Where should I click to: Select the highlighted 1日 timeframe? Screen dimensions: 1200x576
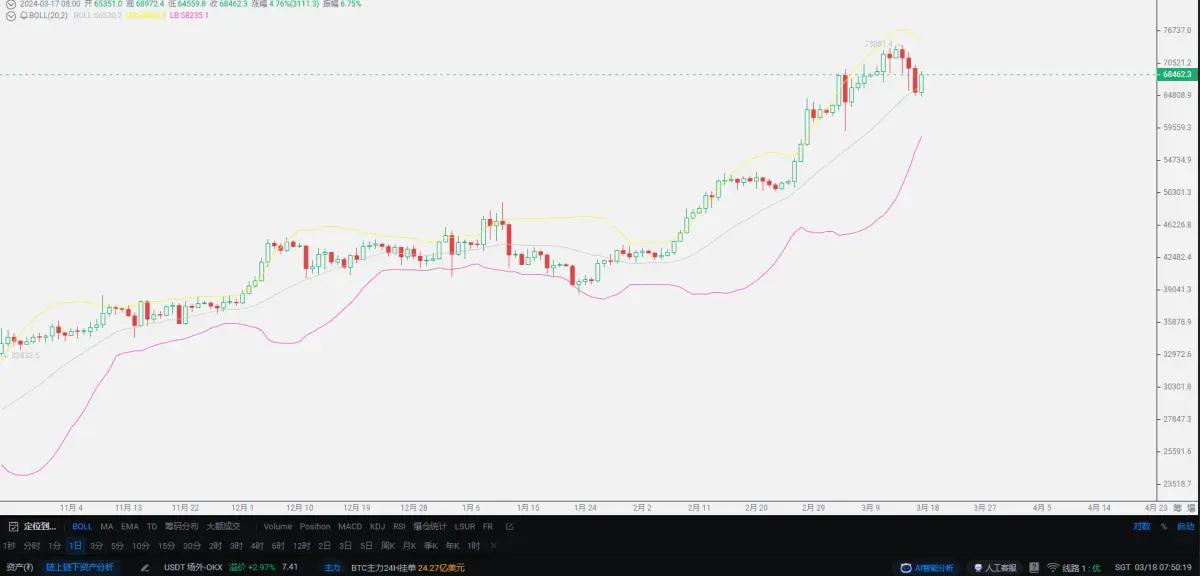75,546
